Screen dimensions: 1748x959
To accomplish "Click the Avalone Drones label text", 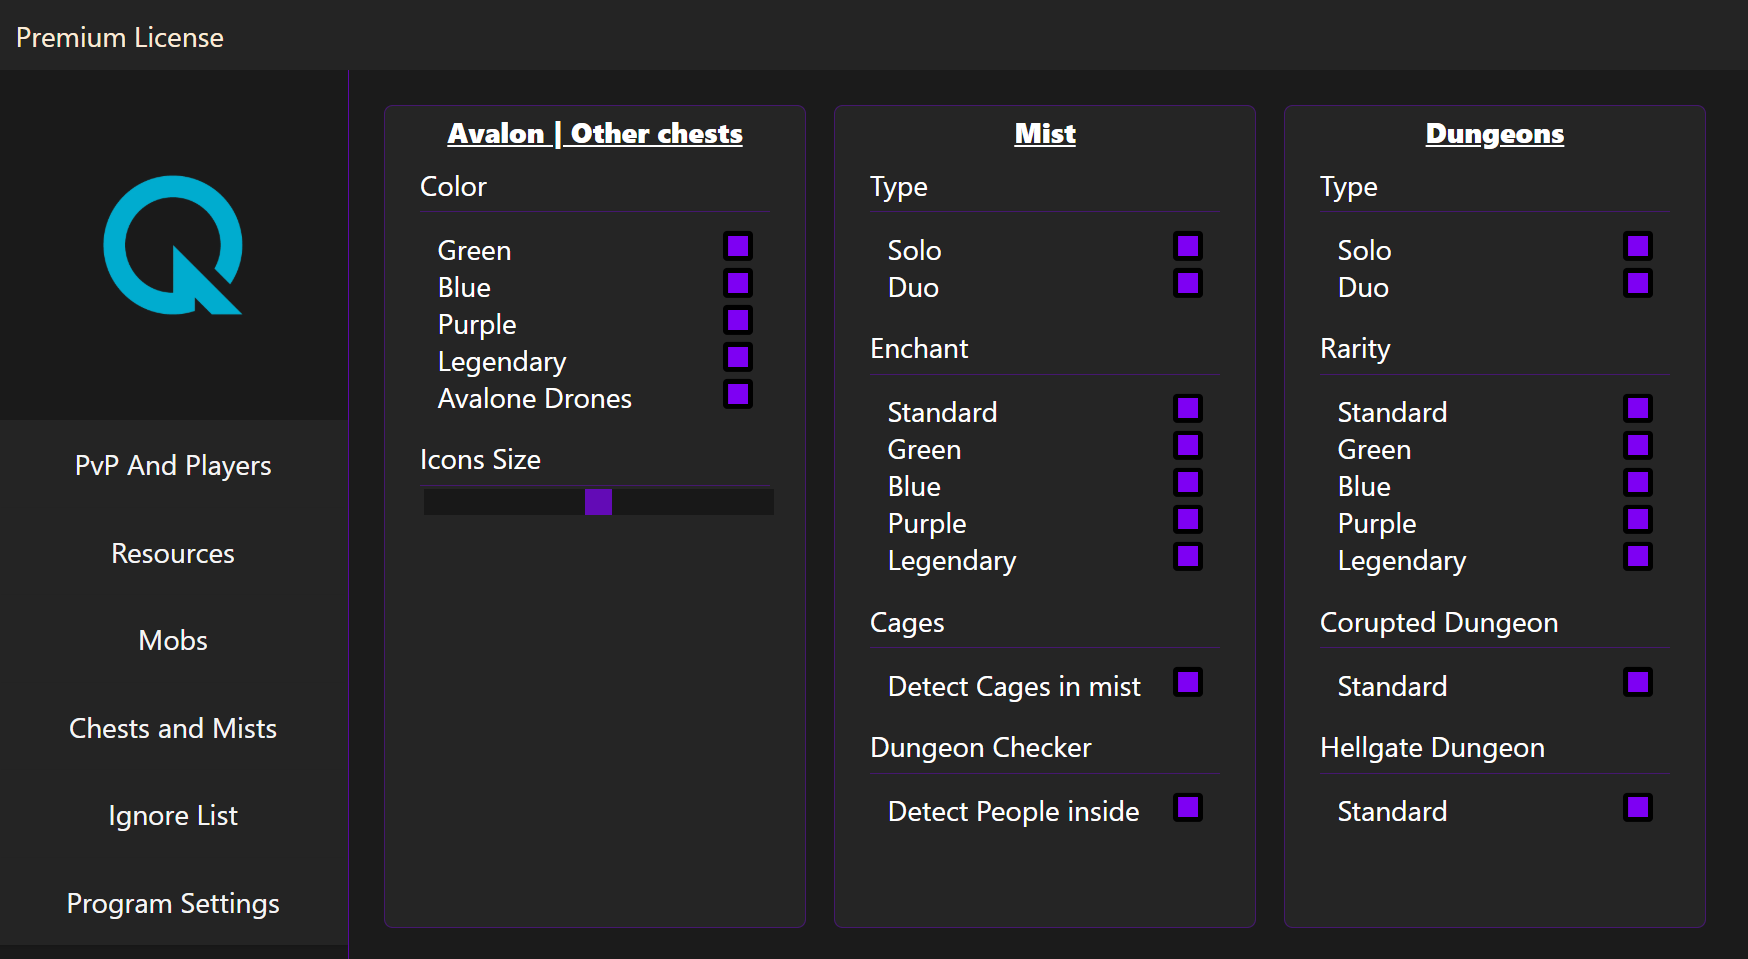I will (x=535, y=399).
